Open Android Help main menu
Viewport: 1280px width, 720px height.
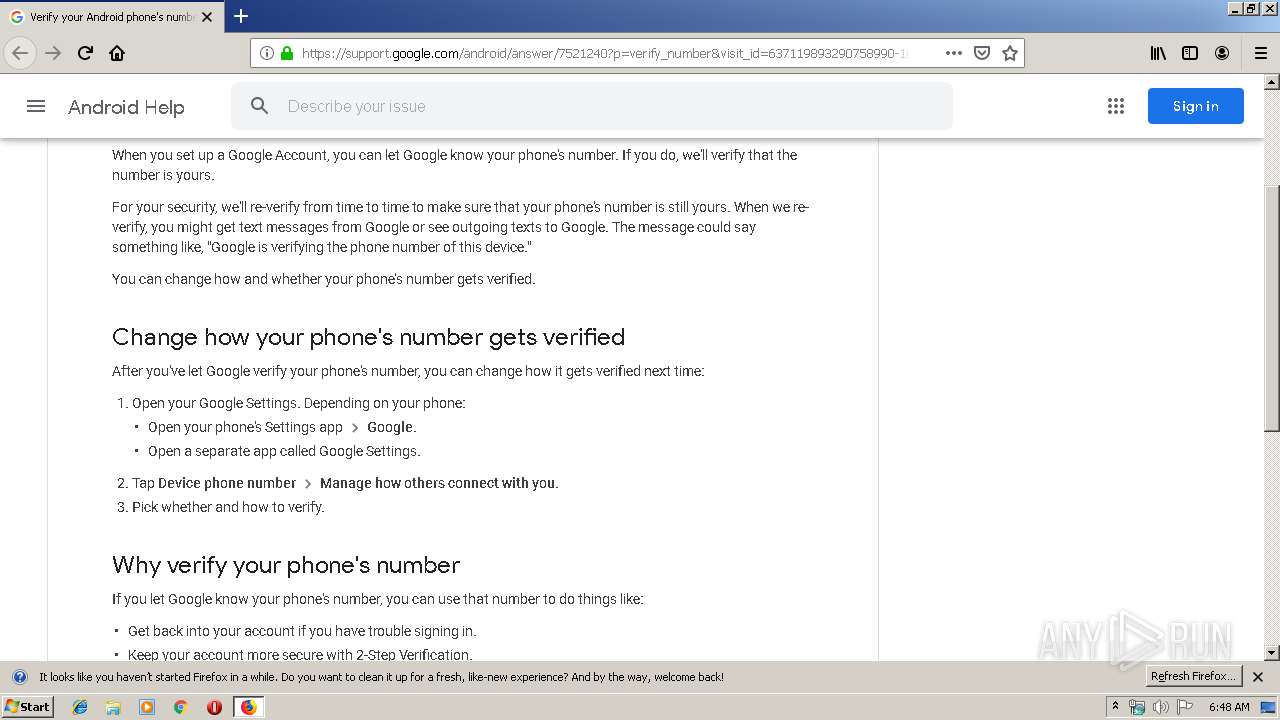pyautogui.click(x=36, y=106)
